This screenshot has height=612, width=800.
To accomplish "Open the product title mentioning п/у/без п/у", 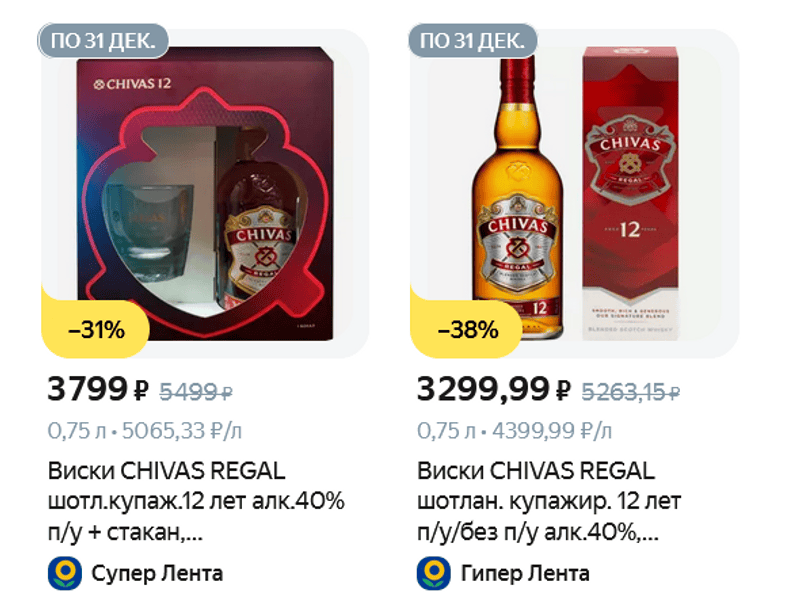I will pos(549,502).
